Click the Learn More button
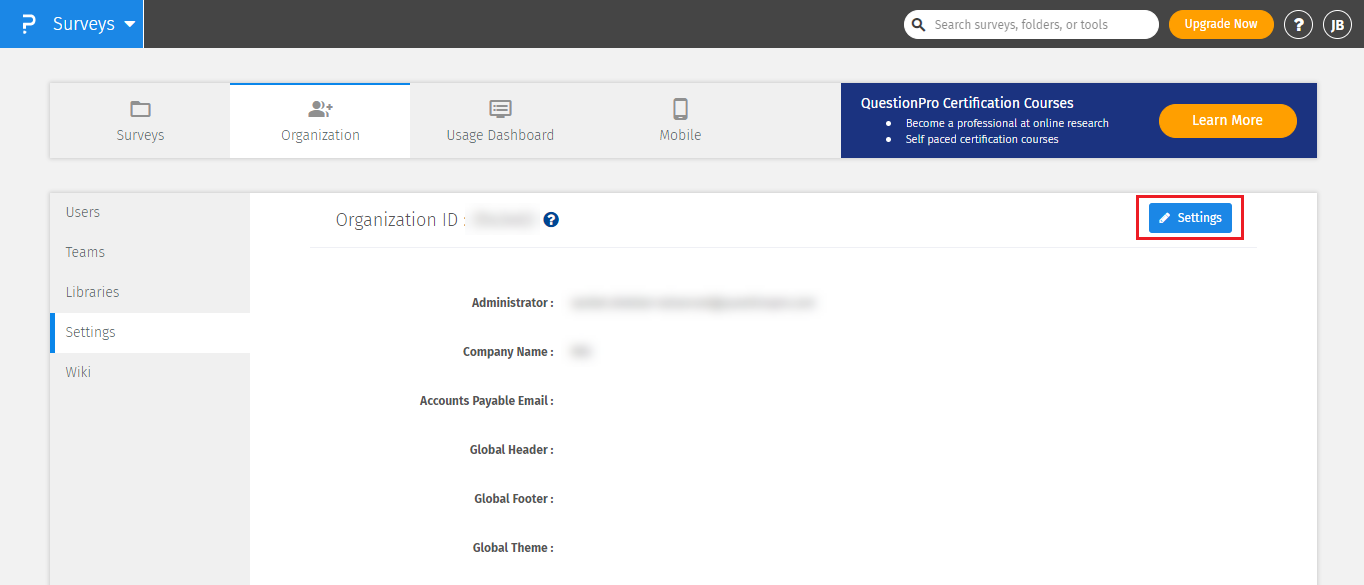The width and height of the screenshot is (1364, 585). pyautogui.click(x=1227, y=120)
